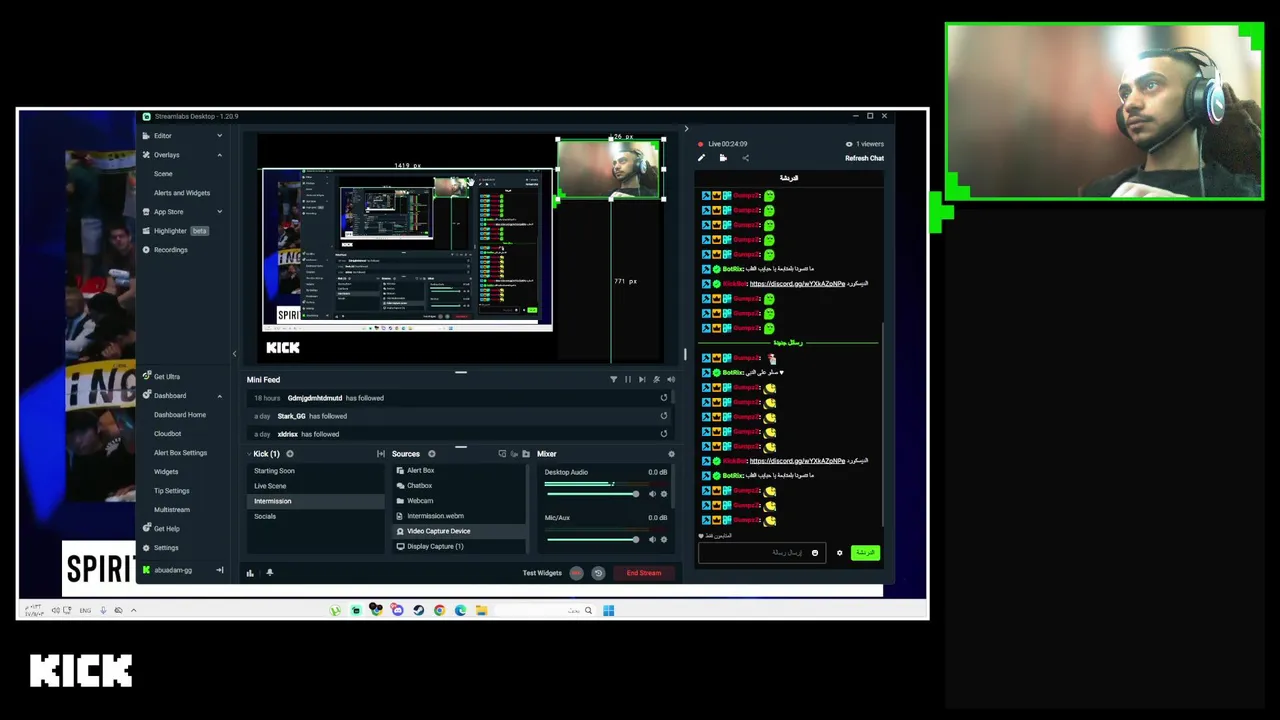Viewport: 1280px width, 720px height.
Task: Adjust the Mic/Aux volume slider
Action: point(591,539)
